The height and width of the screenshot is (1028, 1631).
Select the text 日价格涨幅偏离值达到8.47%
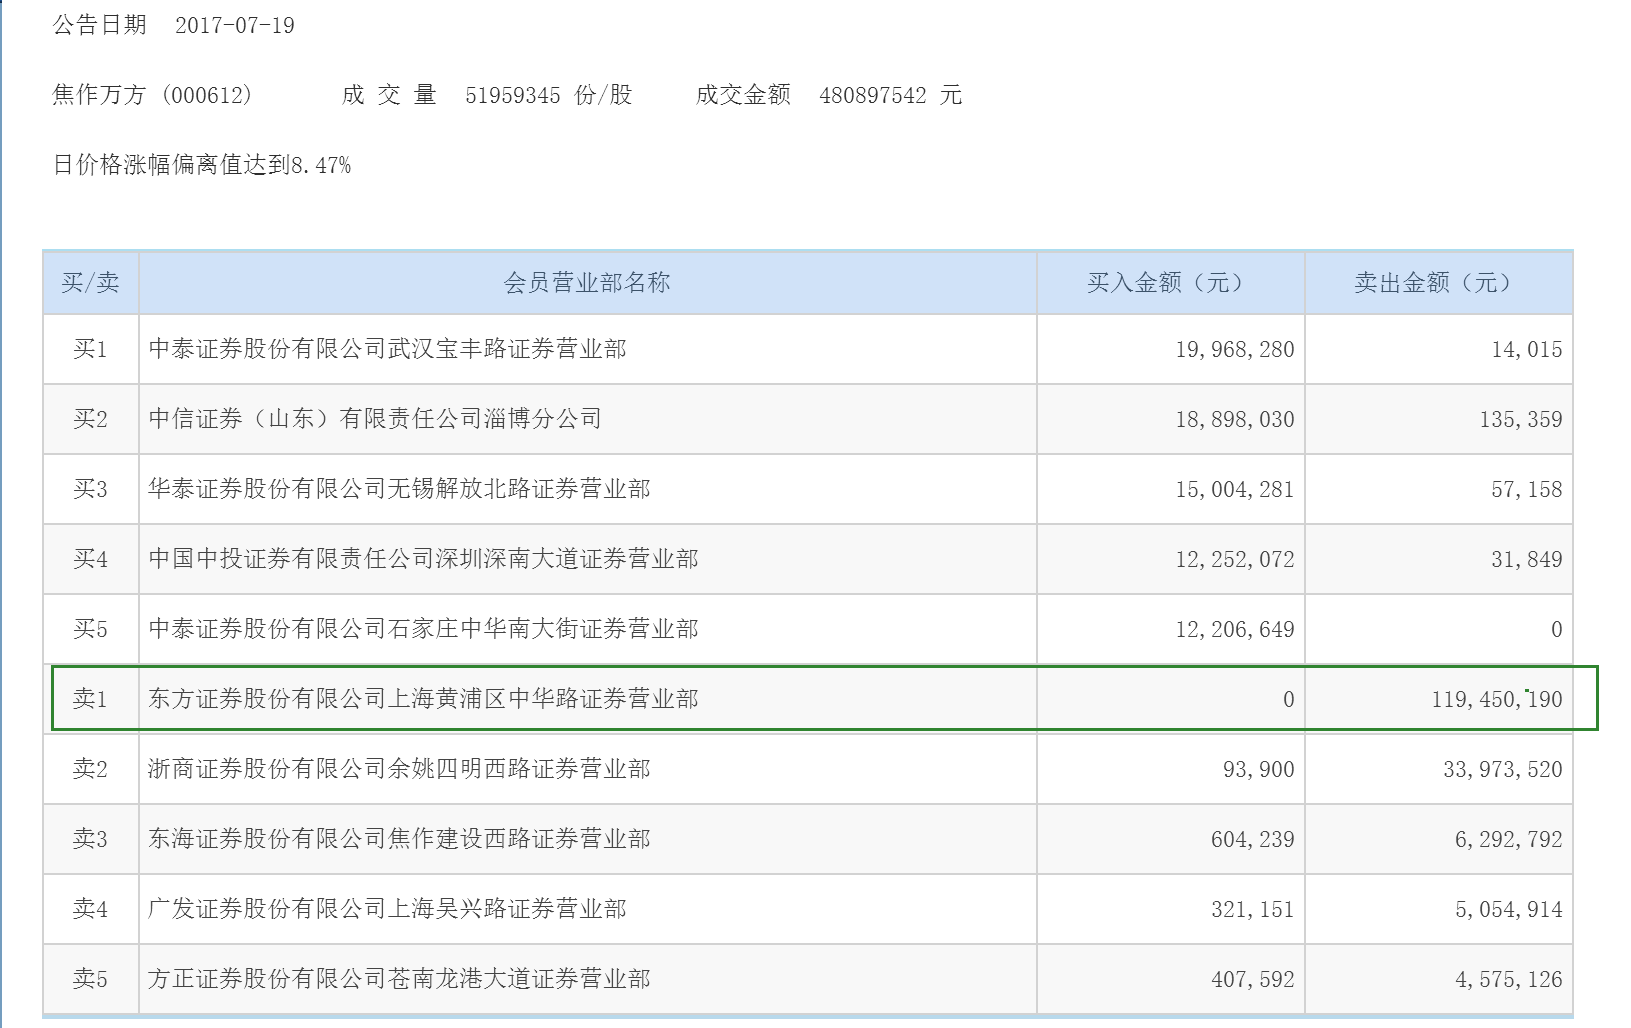point(202,165)
